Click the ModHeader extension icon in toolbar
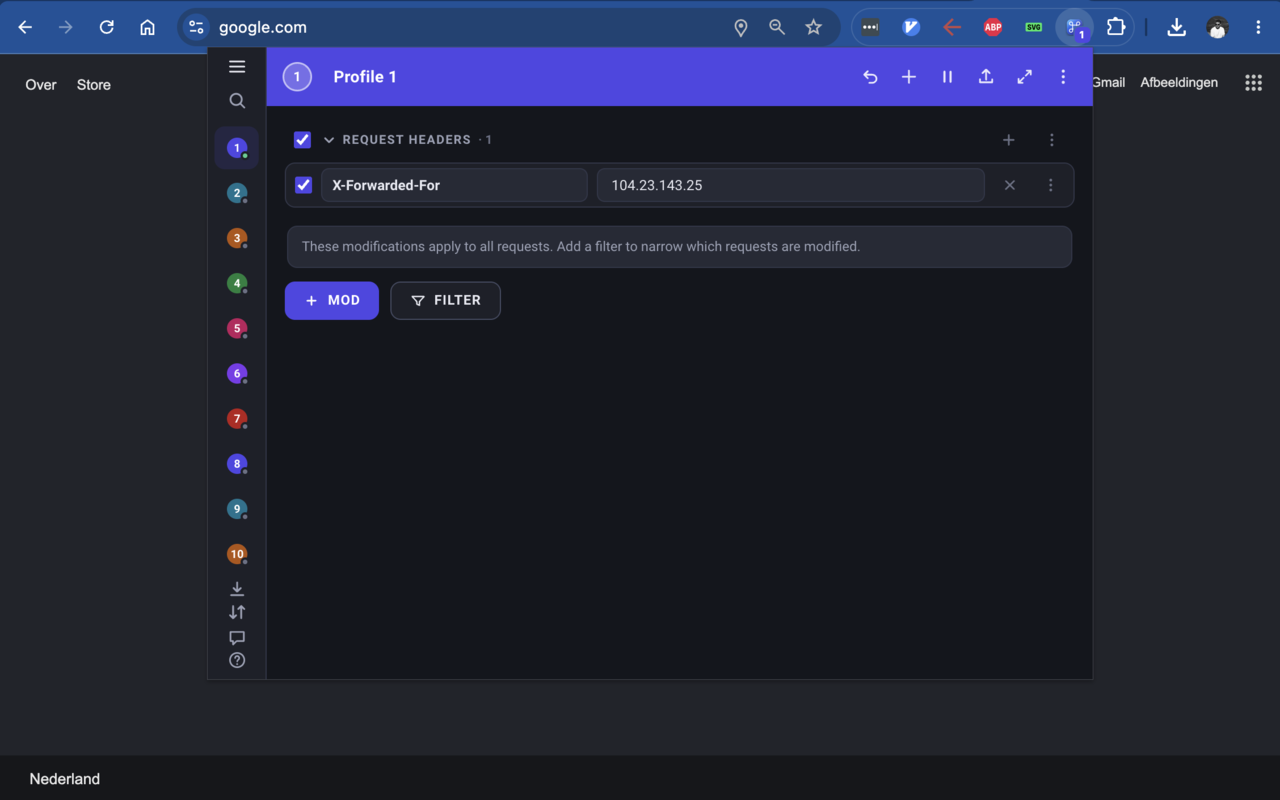Viewport: 1280px width, 800px height. (x=1075, y=27)
